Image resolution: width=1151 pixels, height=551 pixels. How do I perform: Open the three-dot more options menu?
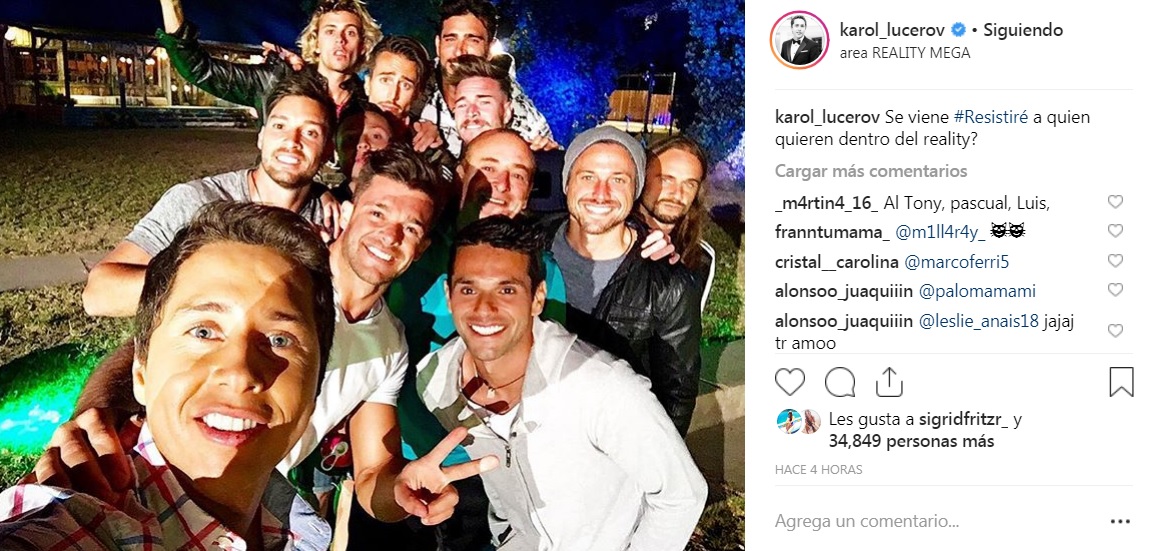1120,522
